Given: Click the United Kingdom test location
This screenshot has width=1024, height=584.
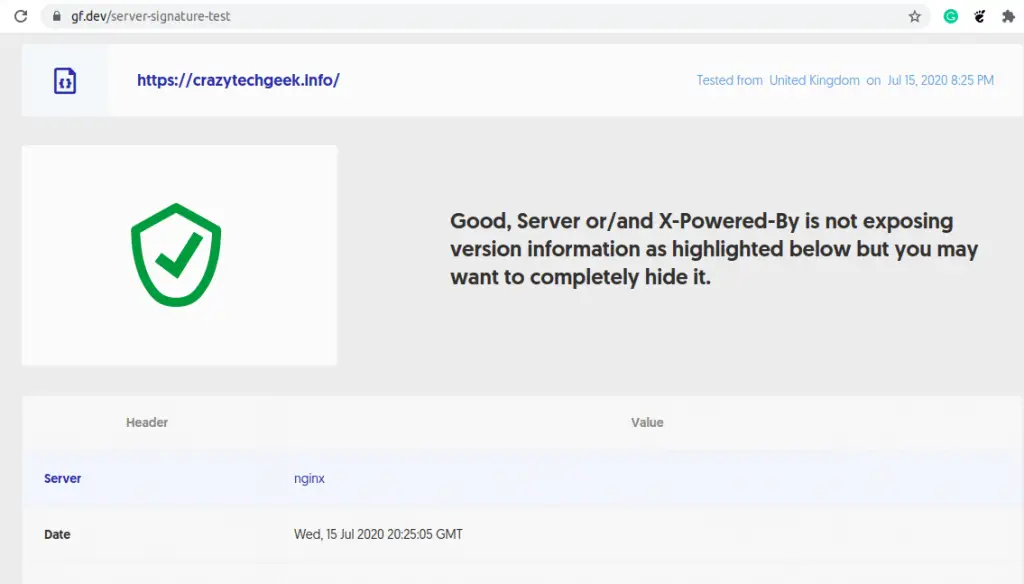Looking at the screenshot, I should (814, 80).
